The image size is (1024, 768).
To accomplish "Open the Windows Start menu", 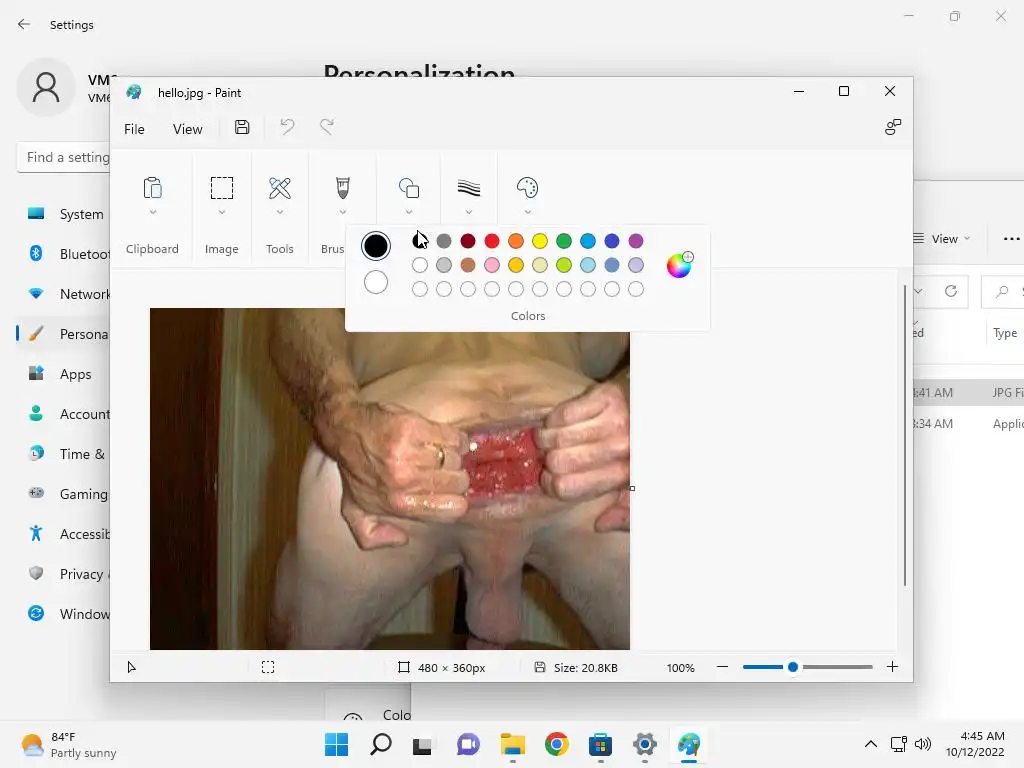I will (x=336, y=744).
